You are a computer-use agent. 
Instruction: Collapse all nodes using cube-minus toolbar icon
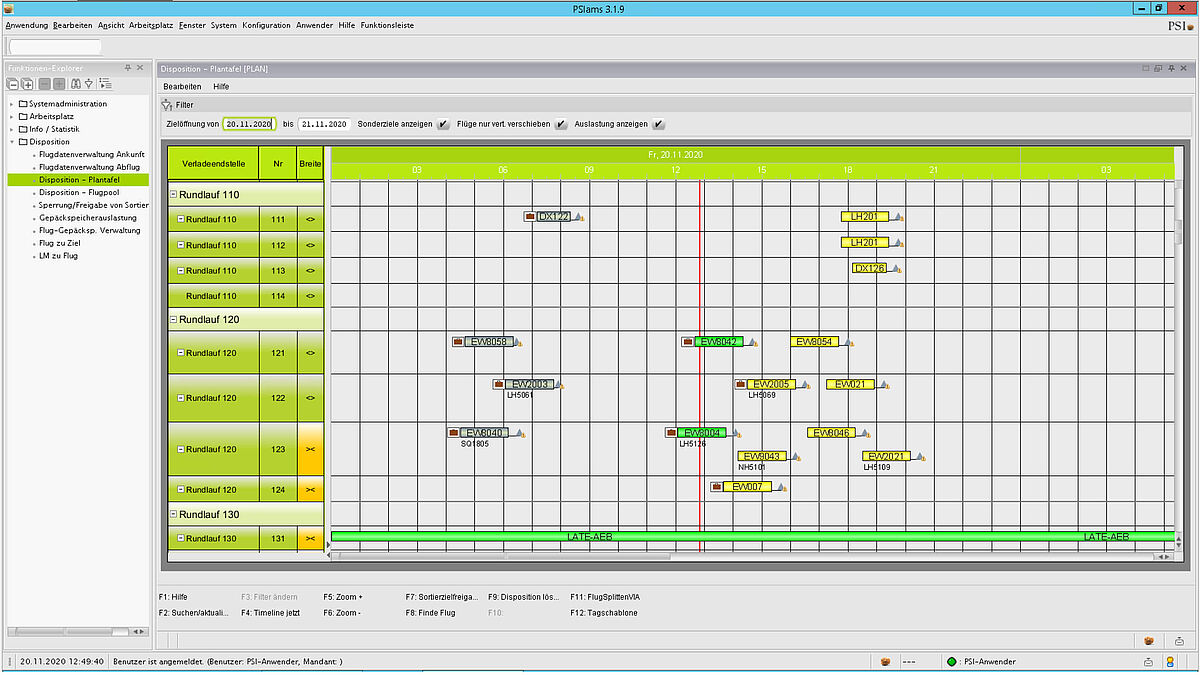(x=12, y=83)
